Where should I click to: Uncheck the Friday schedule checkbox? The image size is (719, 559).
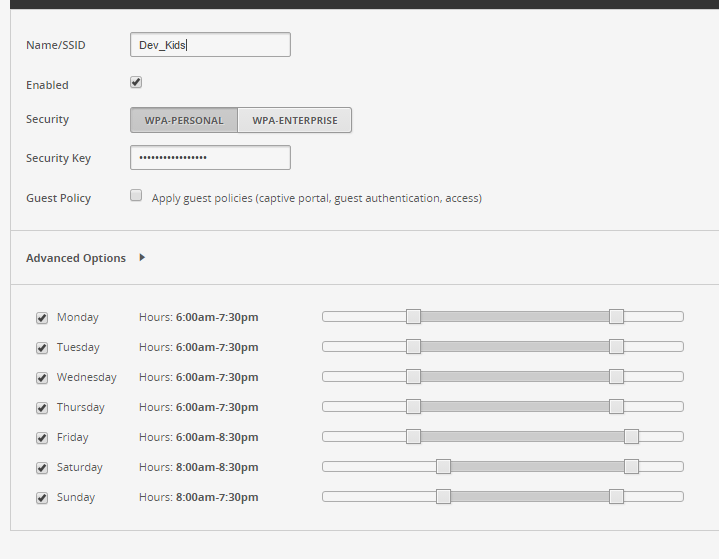tap(42, 437)
